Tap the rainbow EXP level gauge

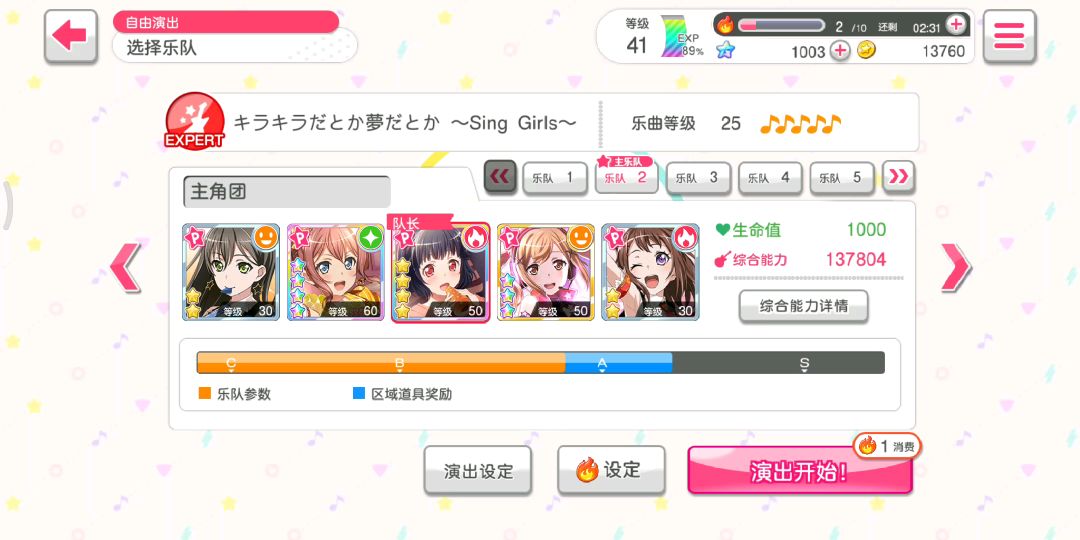676,37
